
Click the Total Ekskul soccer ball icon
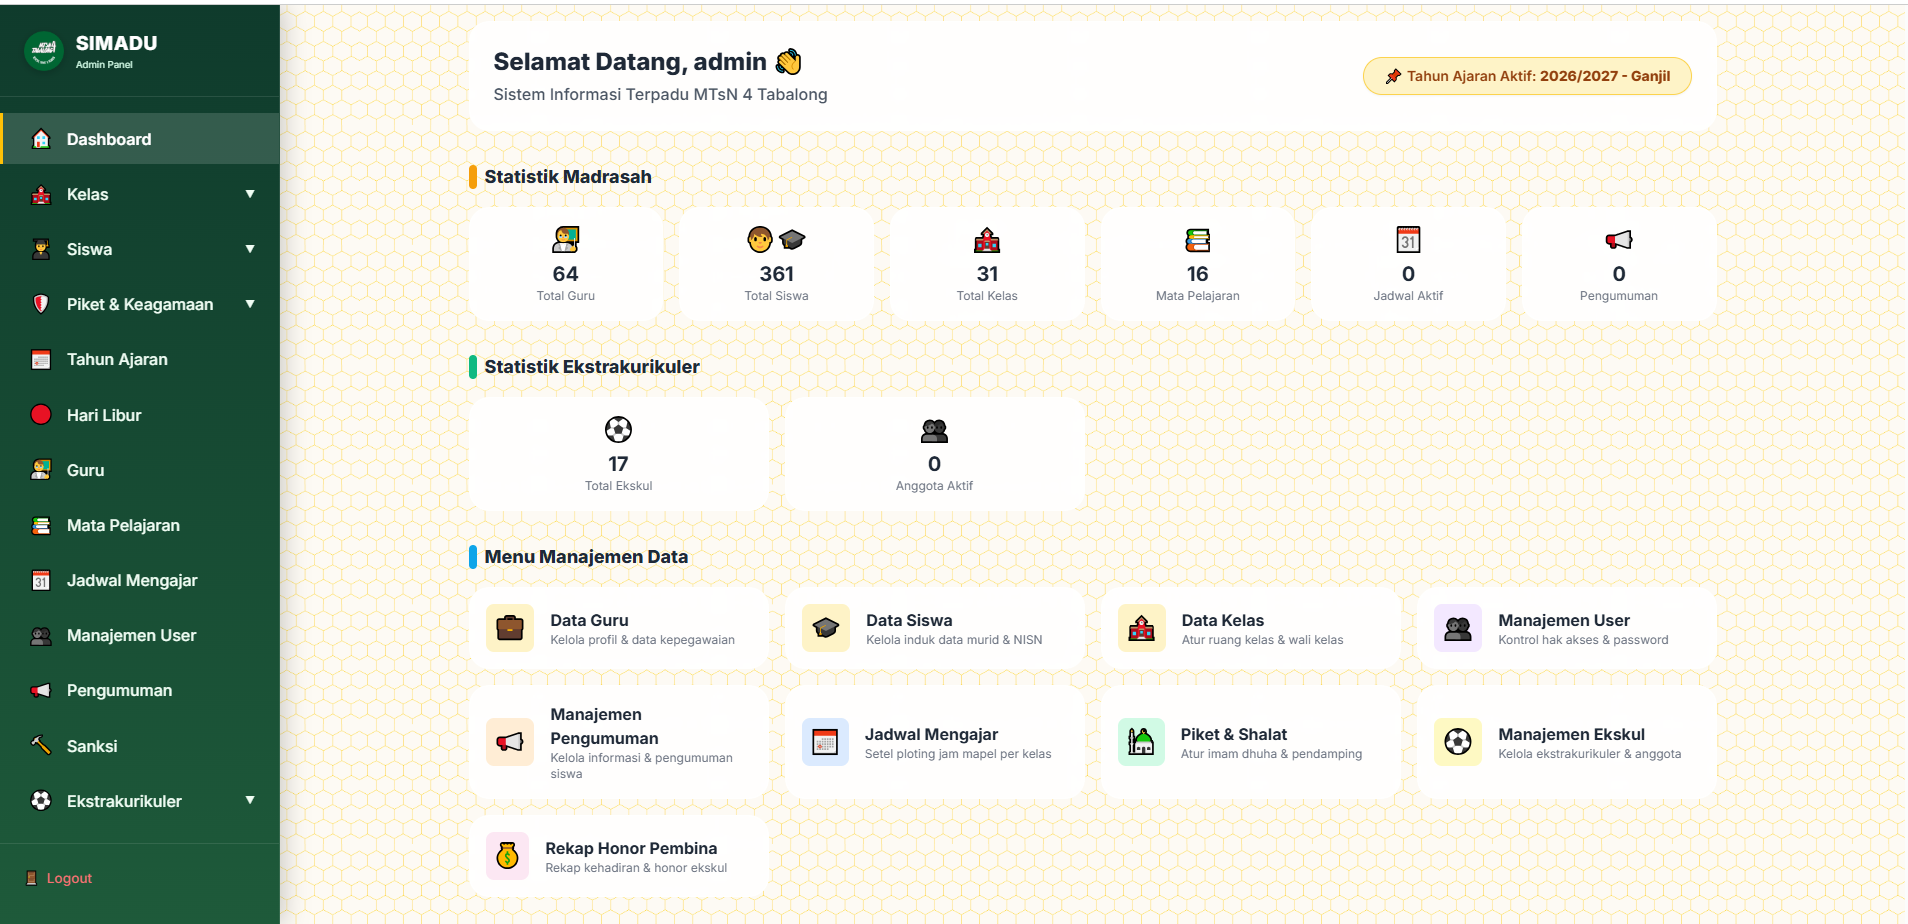pos(619,430)
